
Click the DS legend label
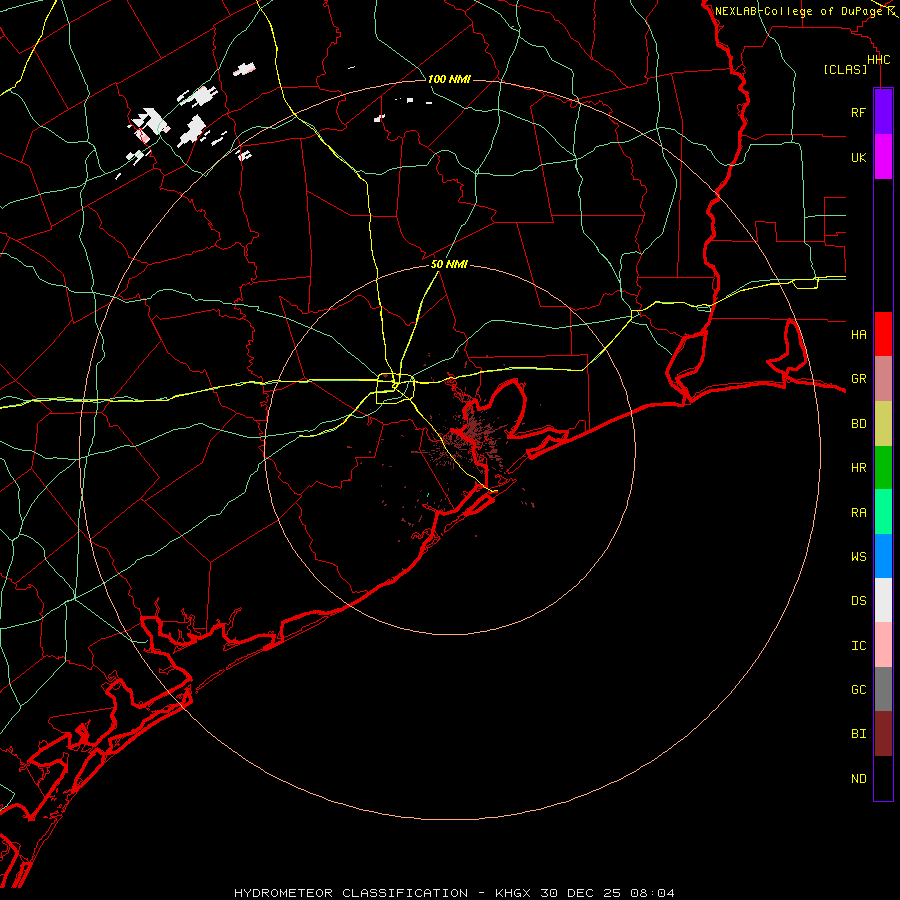(858, 601)
